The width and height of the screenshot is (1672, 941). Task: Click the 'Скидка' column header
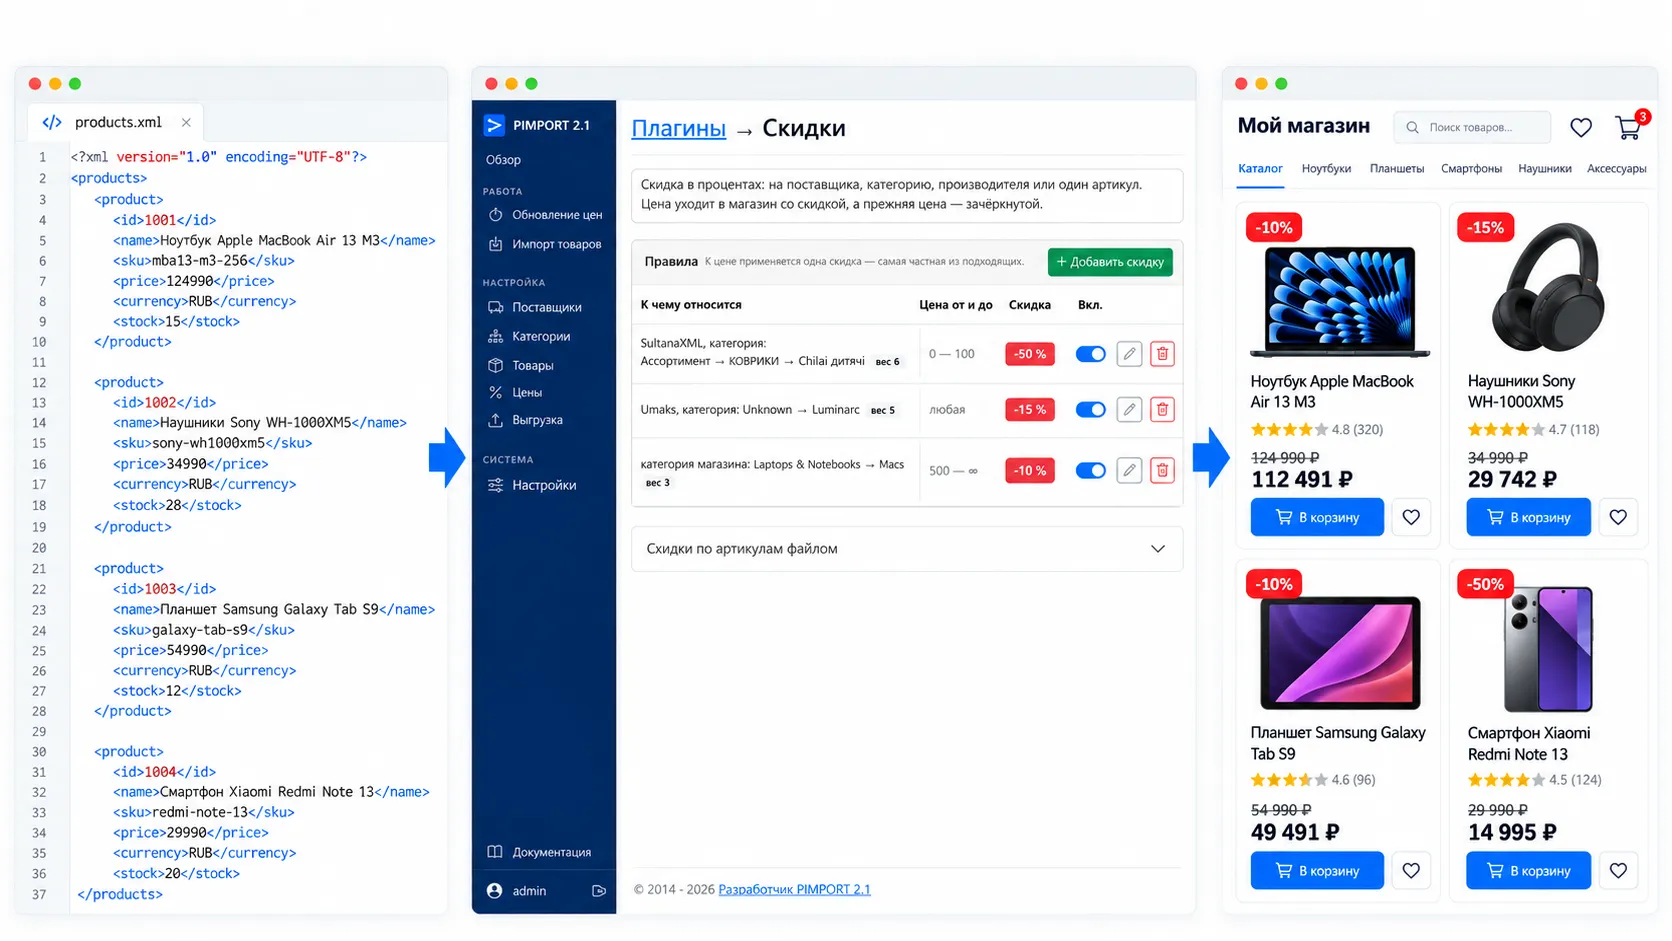[x=1030, y=305]
